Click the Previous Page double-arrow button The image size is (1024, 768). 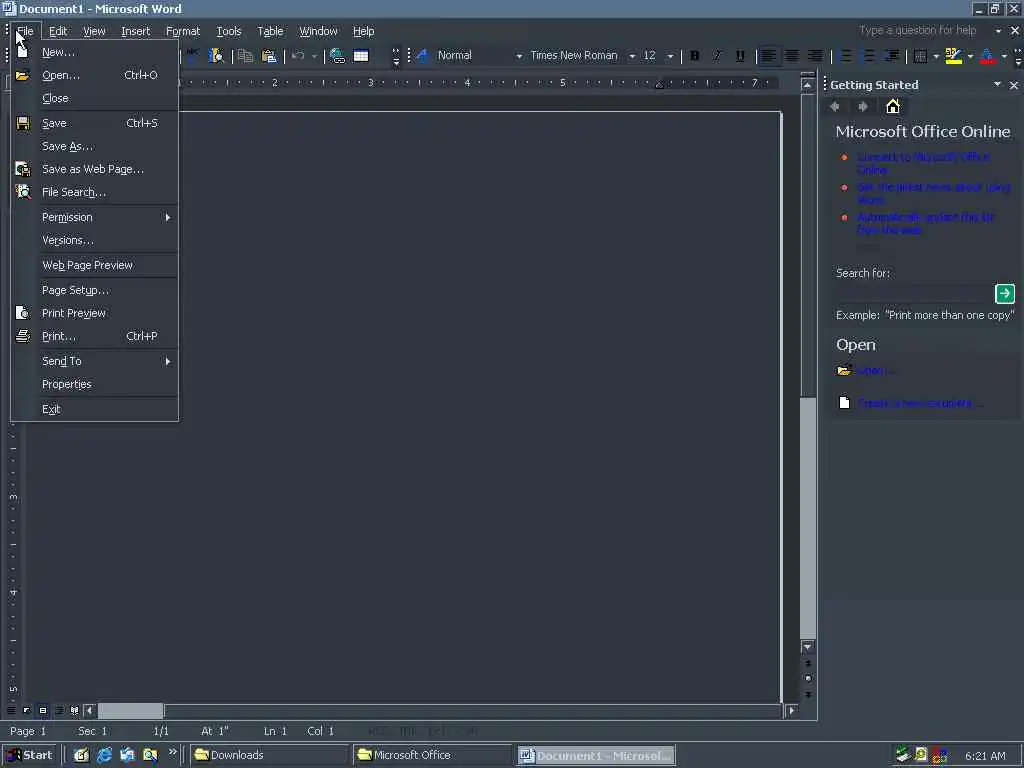808,664
